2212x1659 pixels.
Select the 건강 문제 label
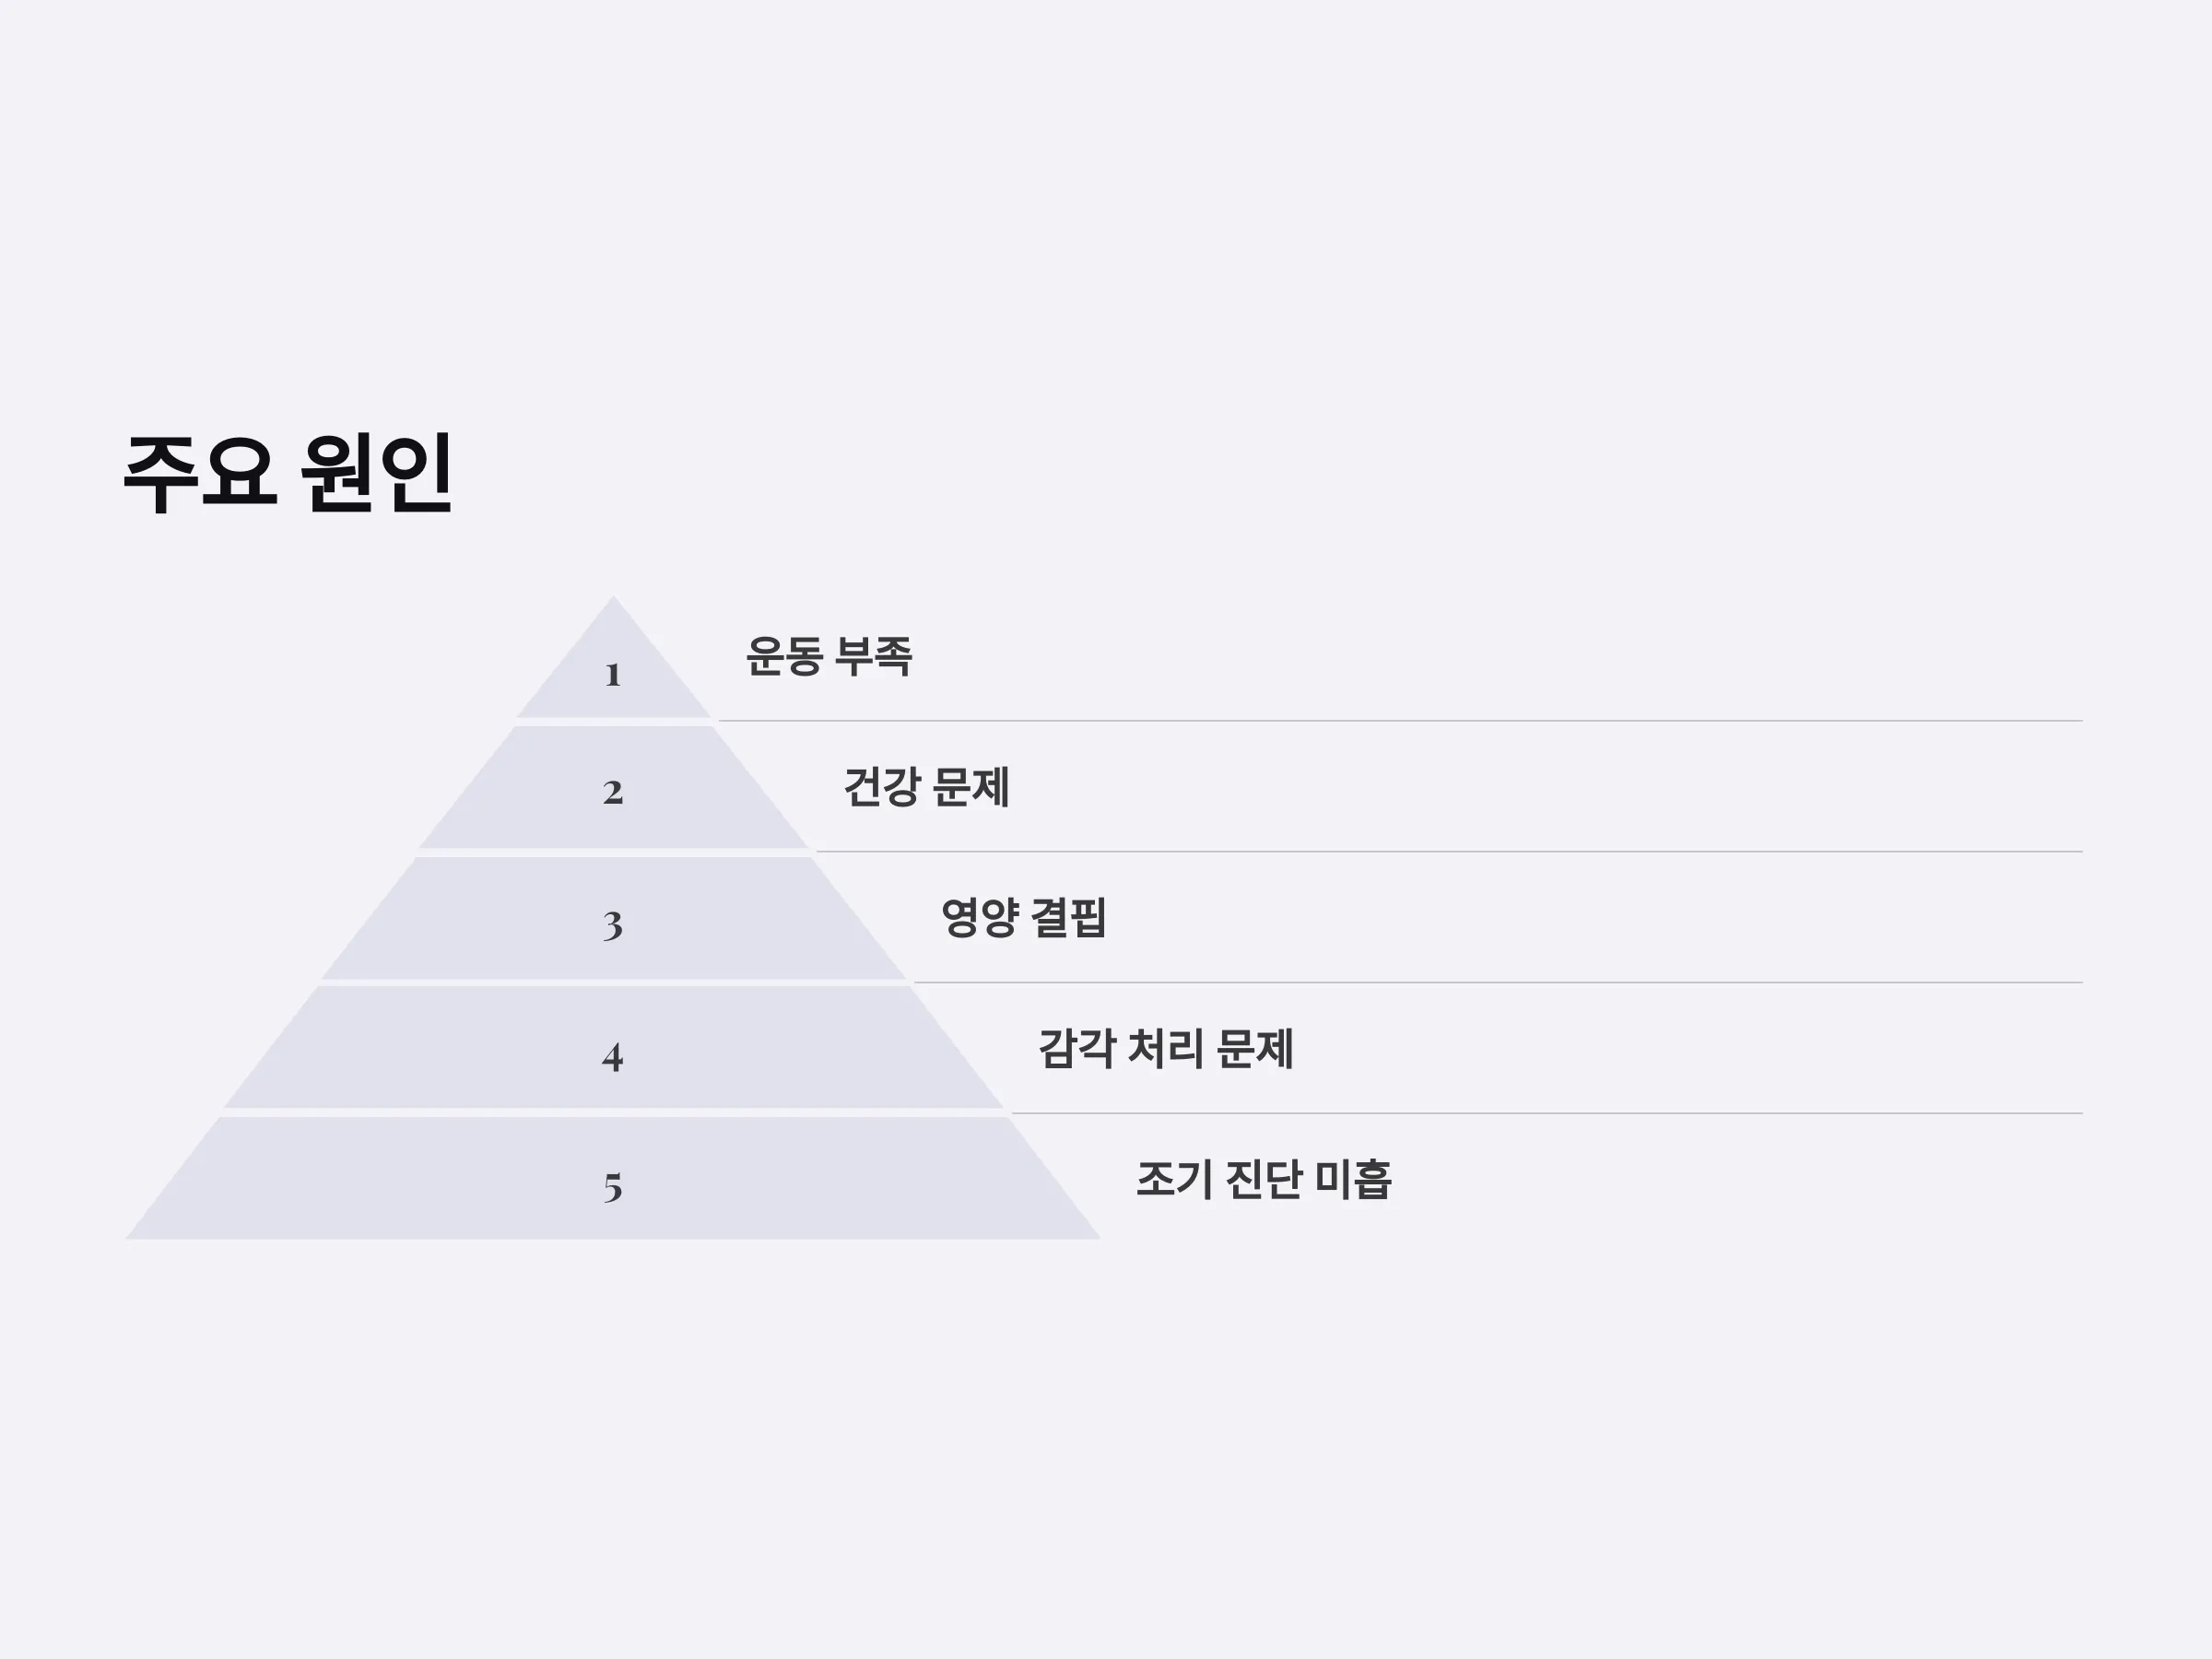[x=926, y=787]
